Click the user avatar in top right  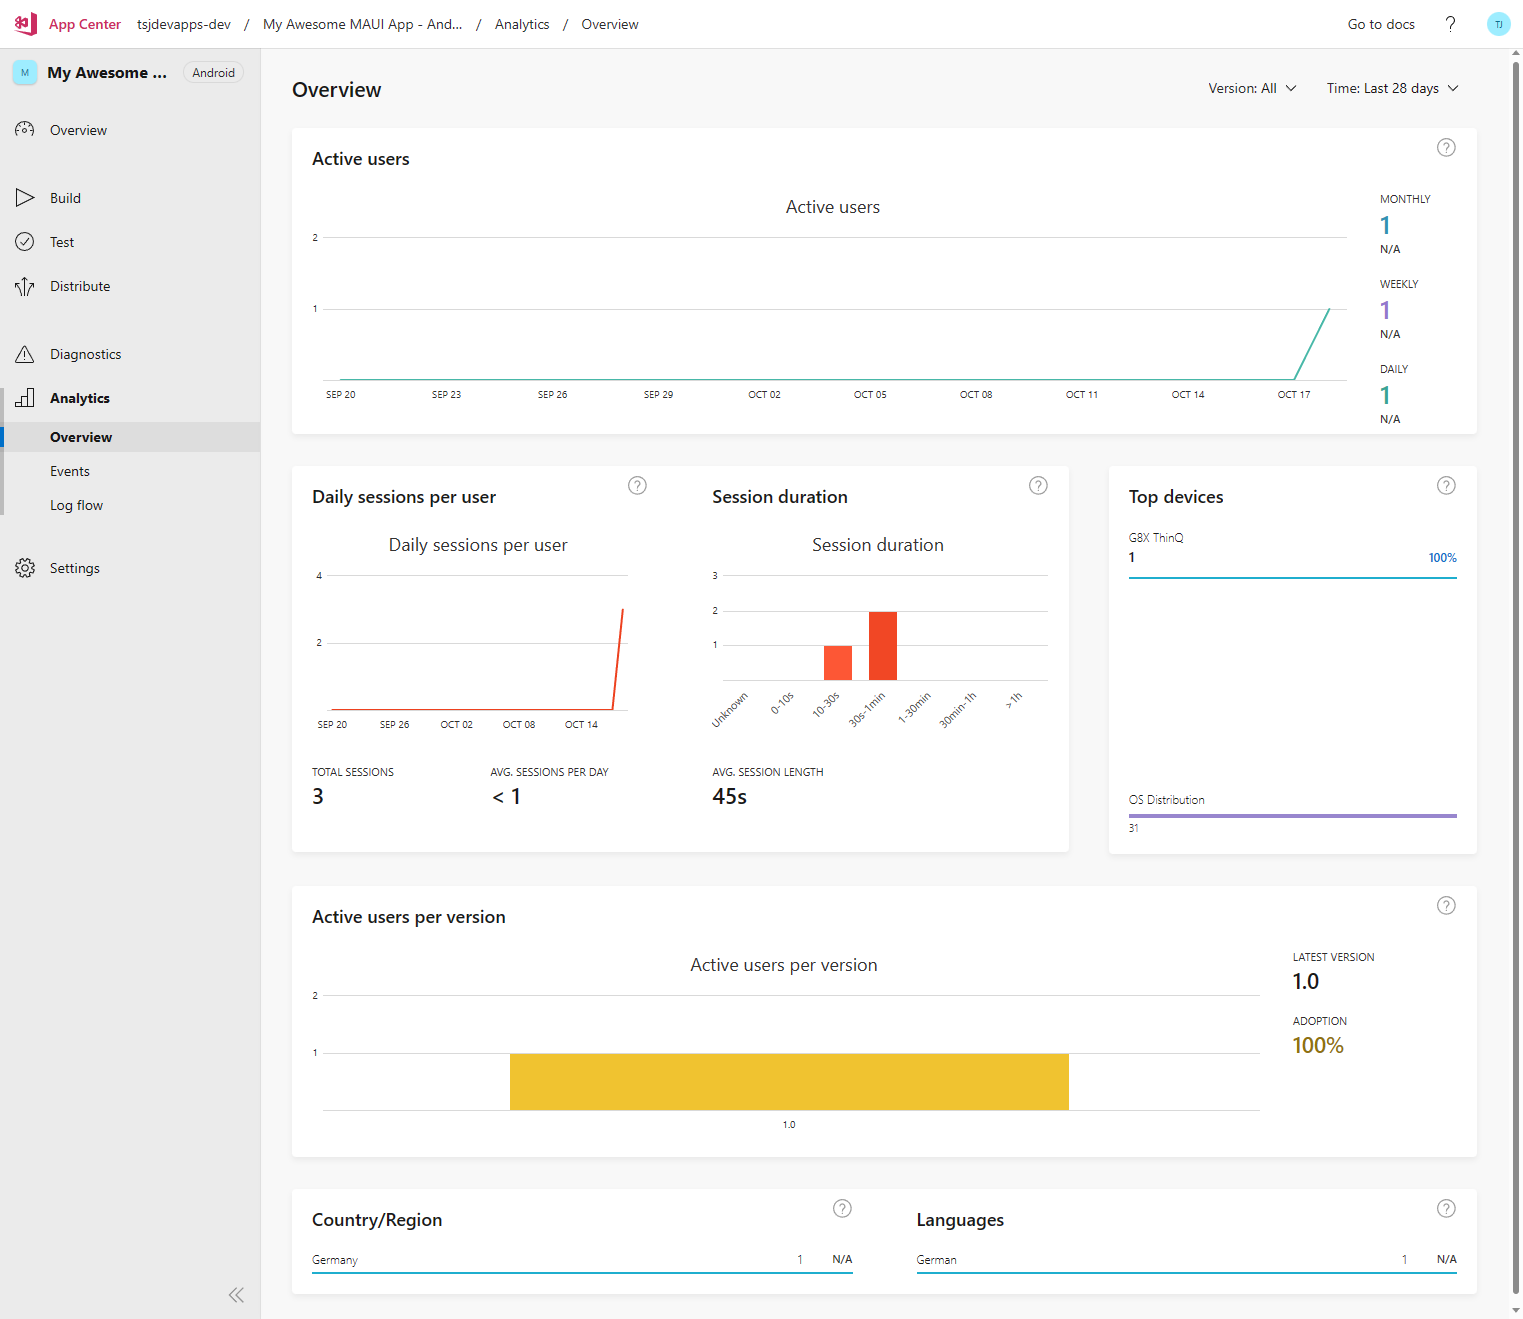[1498, 24]
